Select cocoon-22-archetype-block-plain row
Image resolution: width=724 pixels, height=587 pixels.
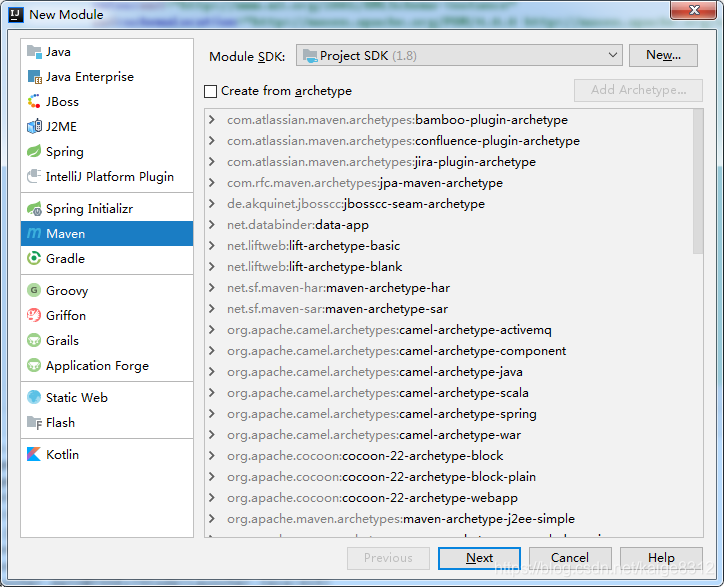click(449, 477)
